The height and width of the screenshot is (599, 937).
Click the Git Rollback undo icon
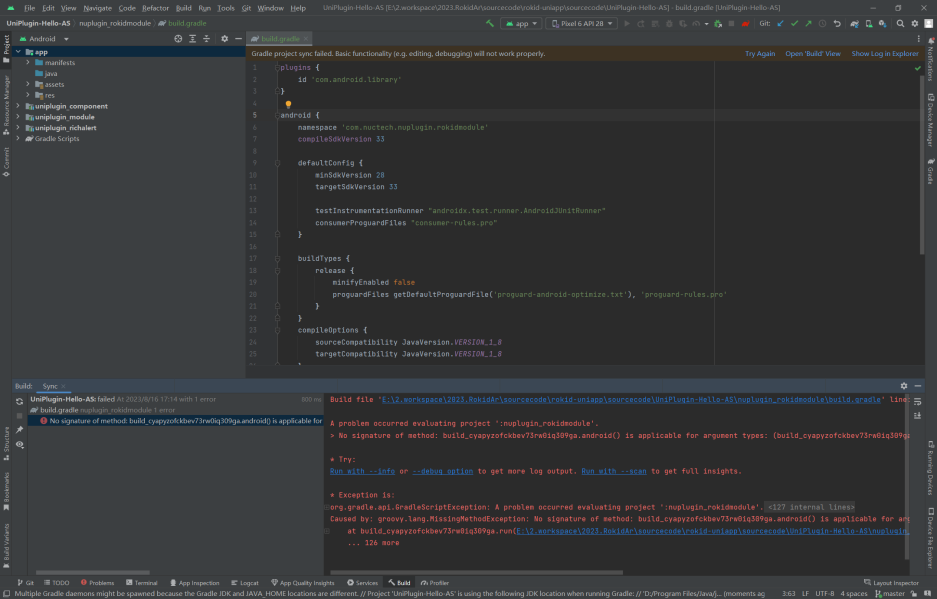pos(837,23)
